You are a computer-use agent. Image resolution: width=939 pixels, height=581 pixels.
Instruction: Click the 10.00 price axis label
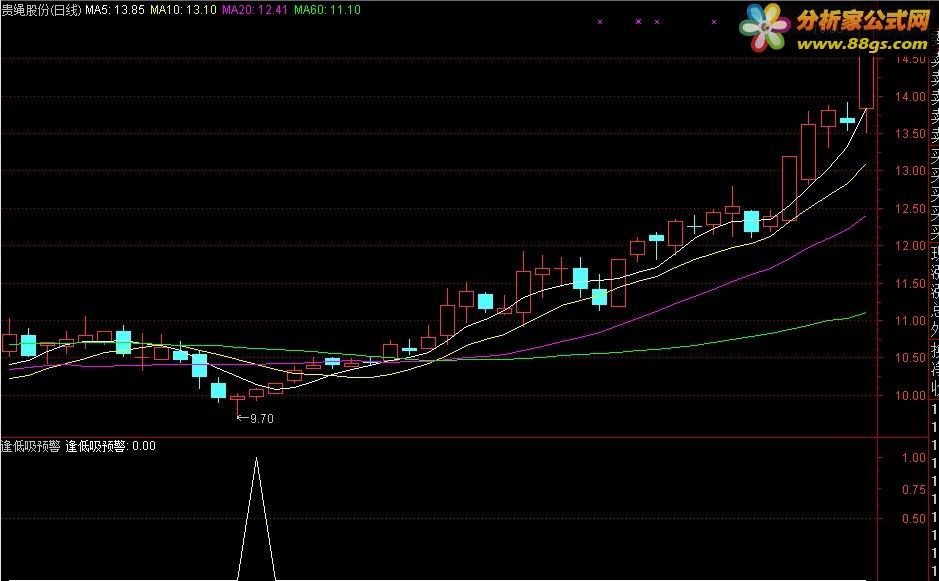pos(910,395)
